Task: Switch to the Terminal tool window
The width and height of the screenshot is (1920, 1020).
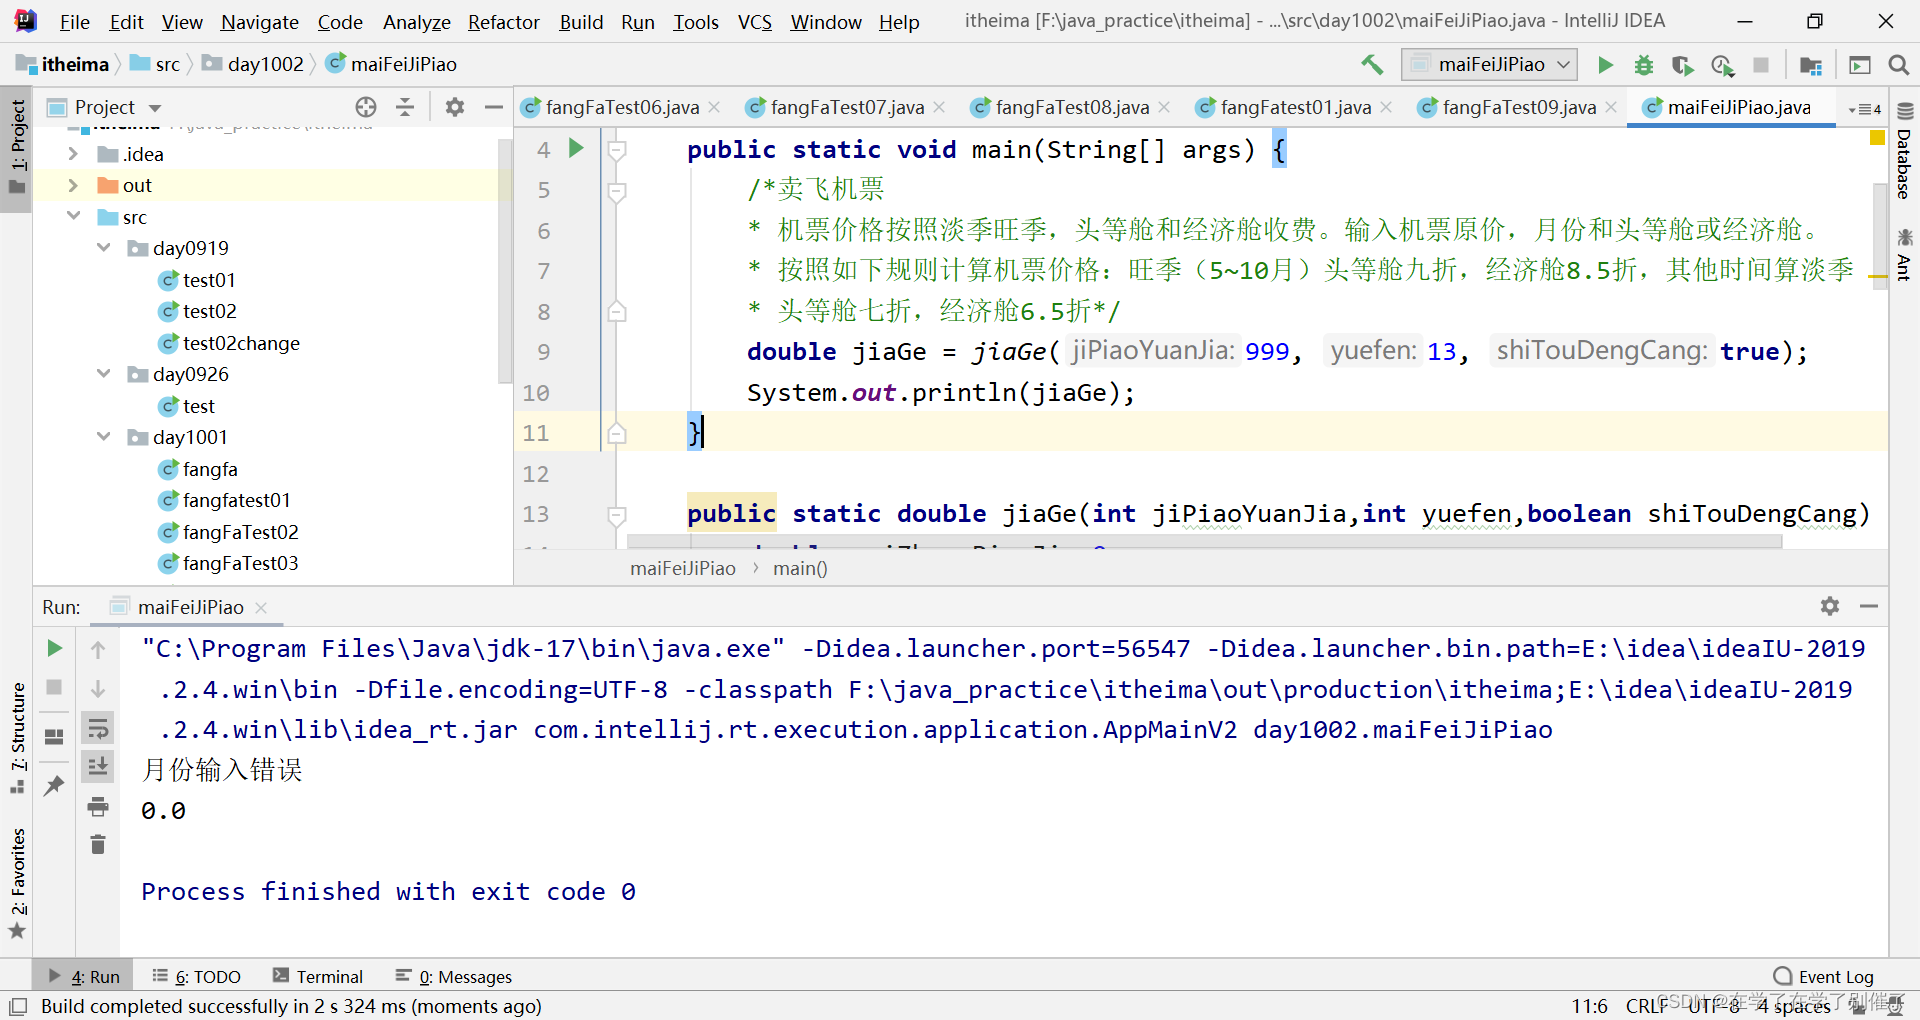Action: (x=329, y=976)
